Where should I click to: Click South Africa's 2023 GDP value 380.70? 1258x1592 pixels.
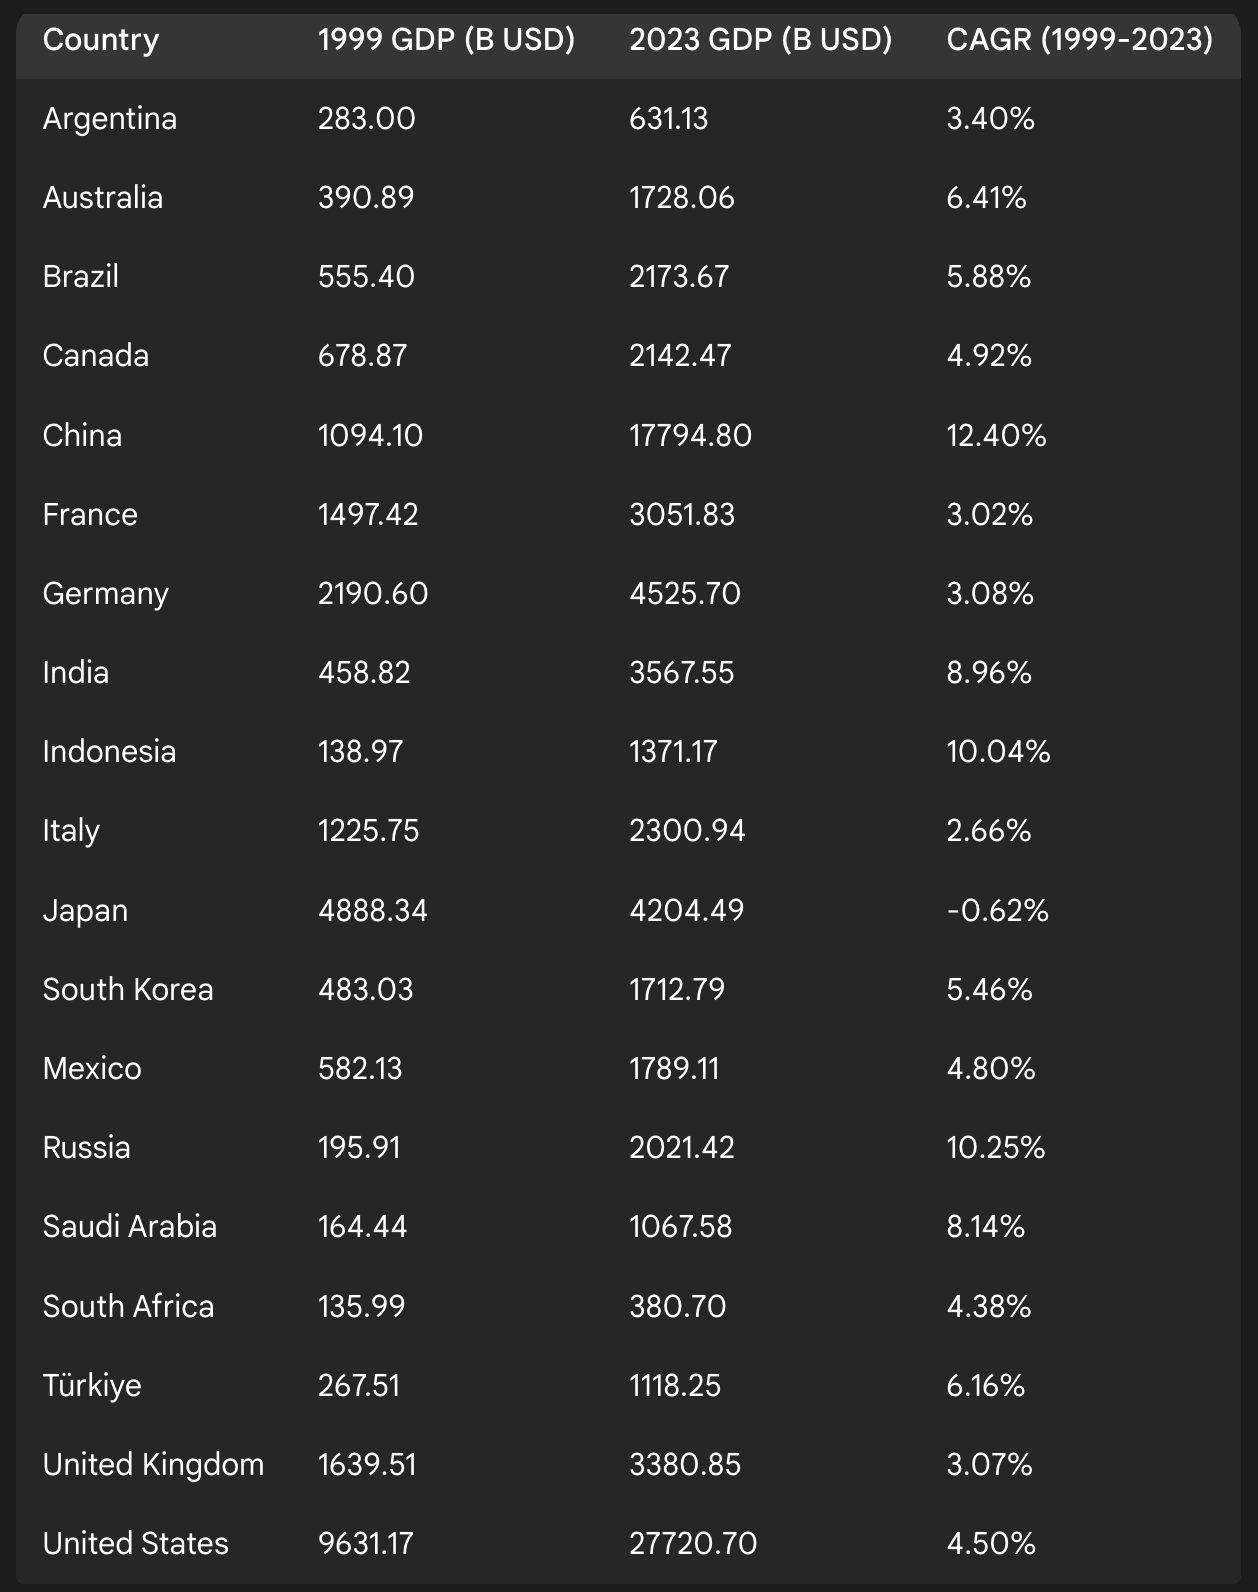[x=677, y=1307]
